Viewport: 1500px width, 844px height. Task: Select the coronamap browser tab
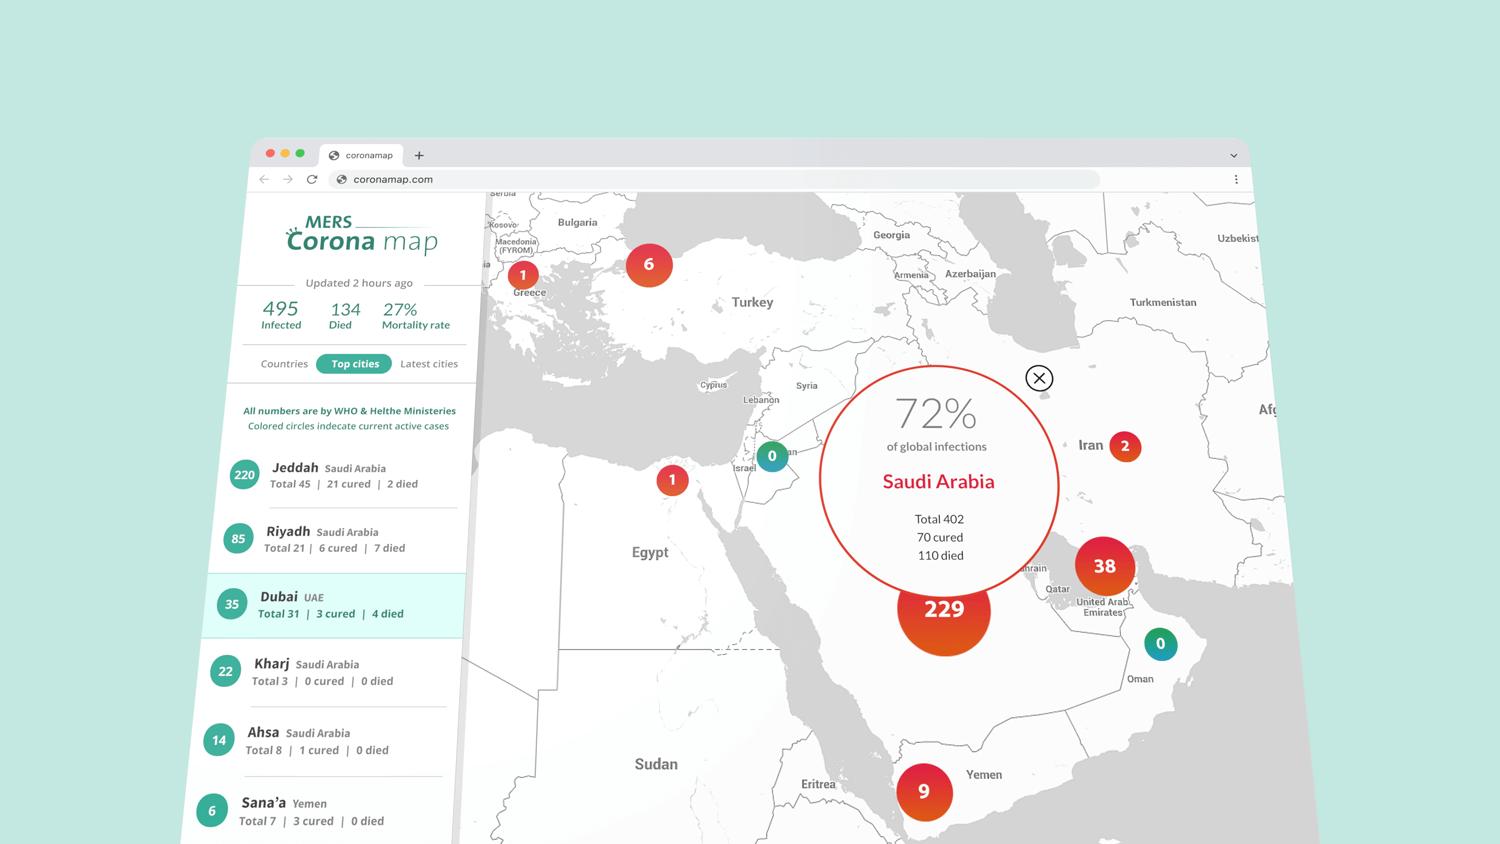coord(361,155)
